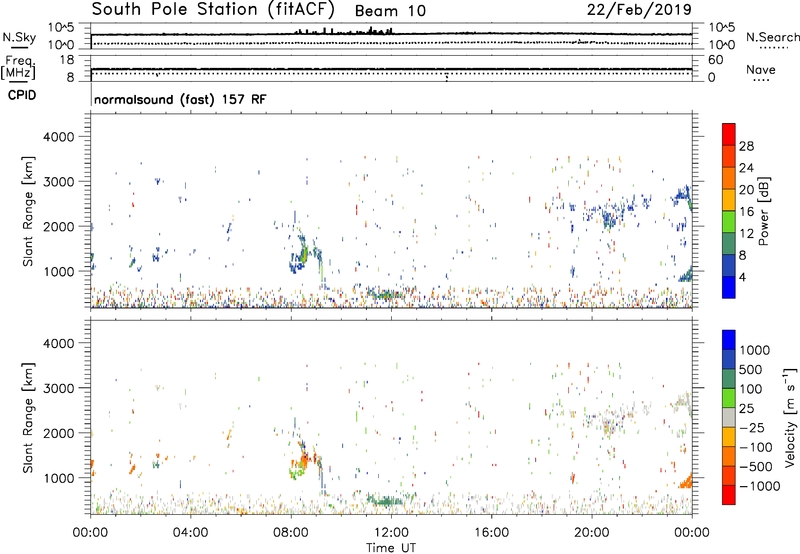800x554 pixels.
Task: Click the "04:00" time tick label
Action: [x=190, y=533]
